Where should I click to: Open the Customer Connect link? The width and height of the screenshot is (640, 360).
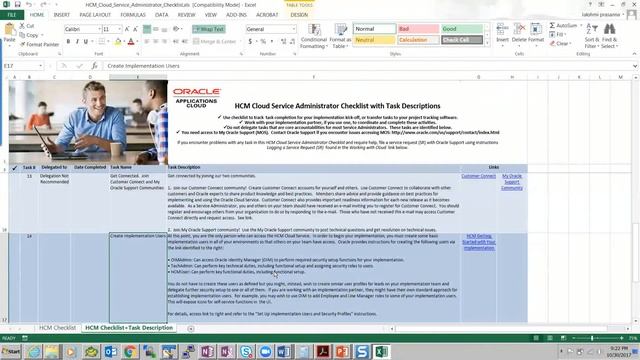pyautogui.click(x=478, y=176)
